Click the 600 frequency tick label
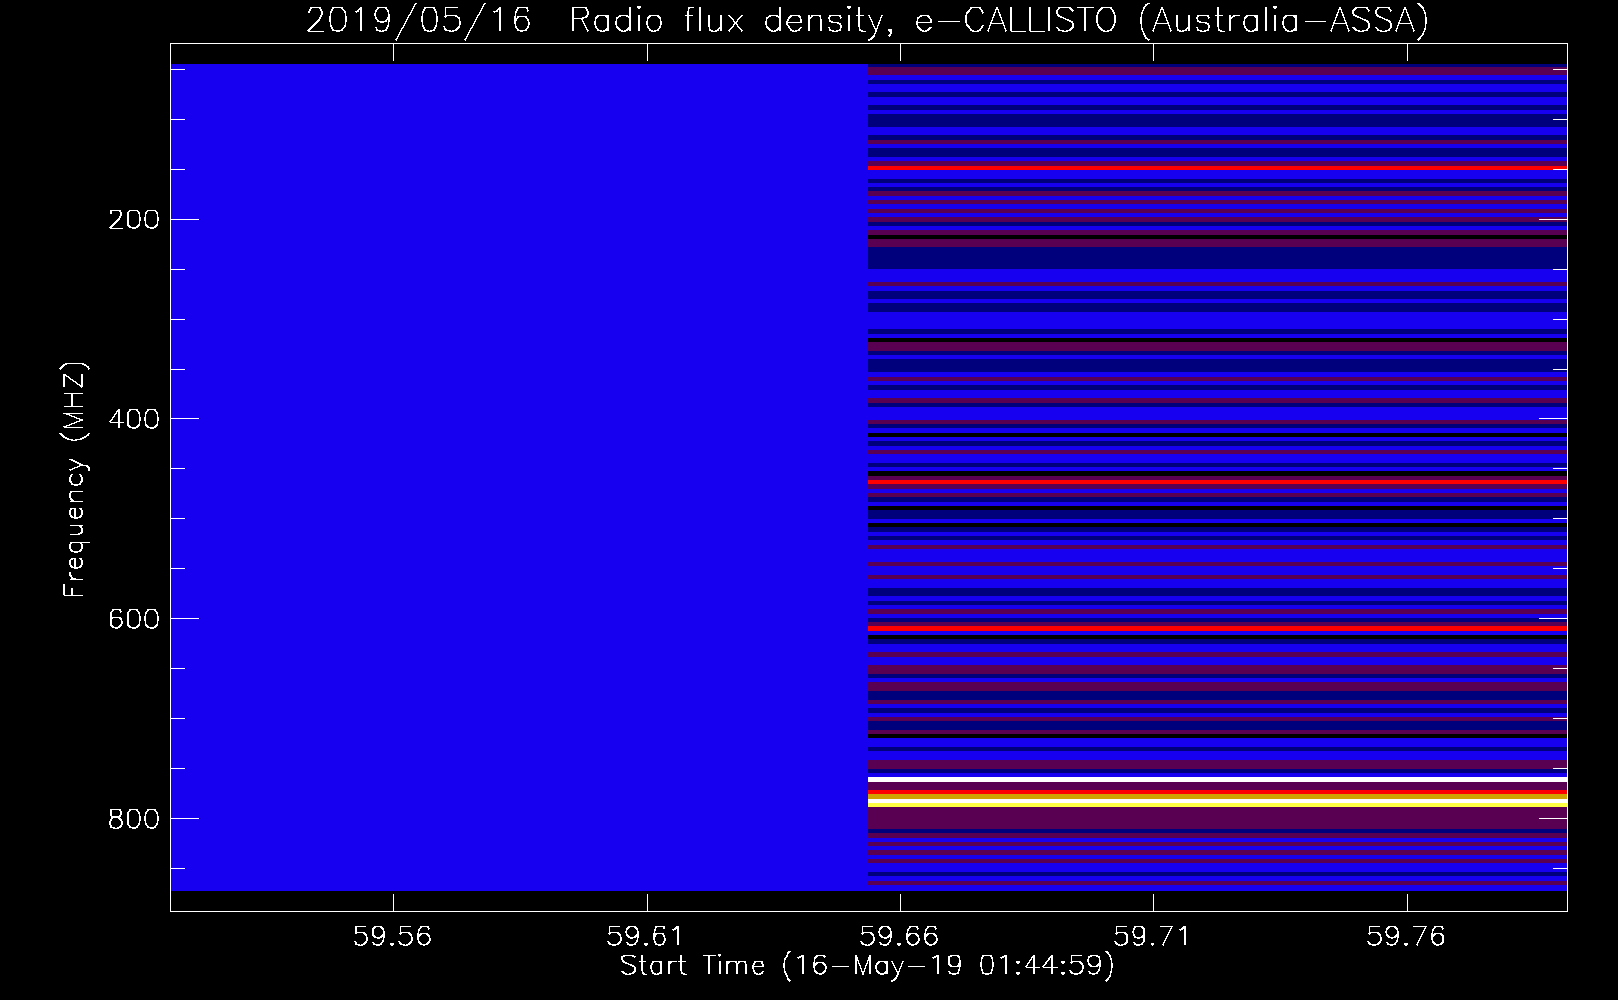 point(134,619)
